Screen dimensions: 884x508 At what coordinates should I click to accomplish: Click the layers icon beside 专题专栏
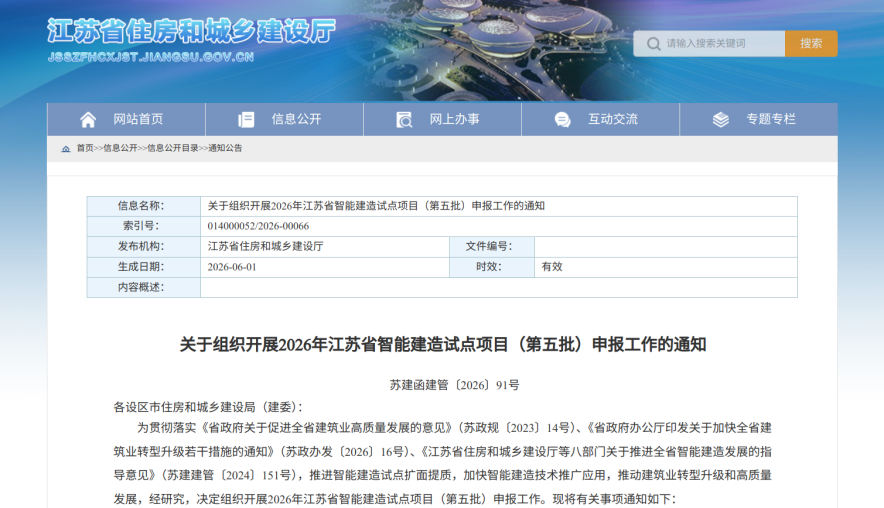click(721, 120)
